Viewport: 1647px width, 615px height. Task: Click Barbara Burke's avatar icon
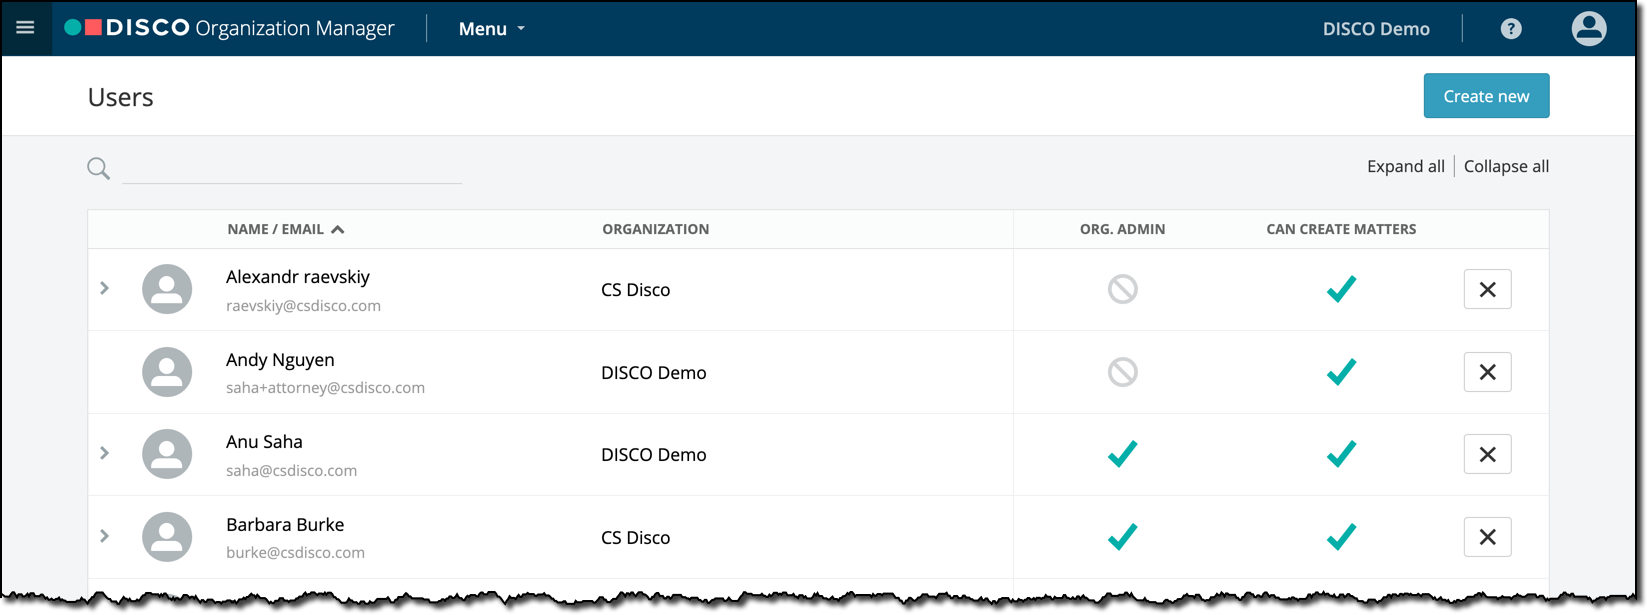coord(167,537)
